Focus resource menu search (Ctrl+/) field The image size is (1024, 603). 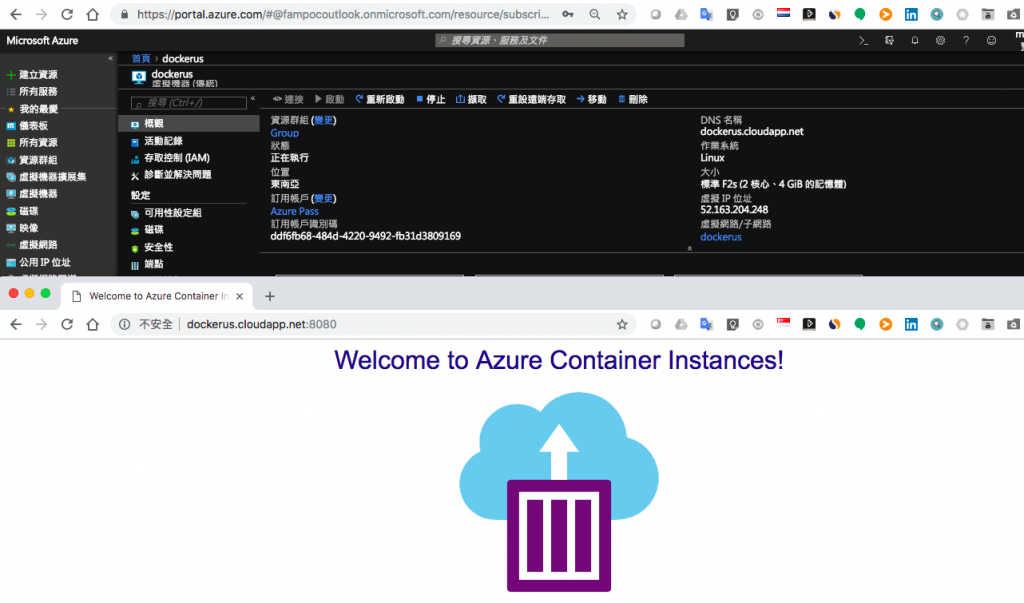[189, 103]
